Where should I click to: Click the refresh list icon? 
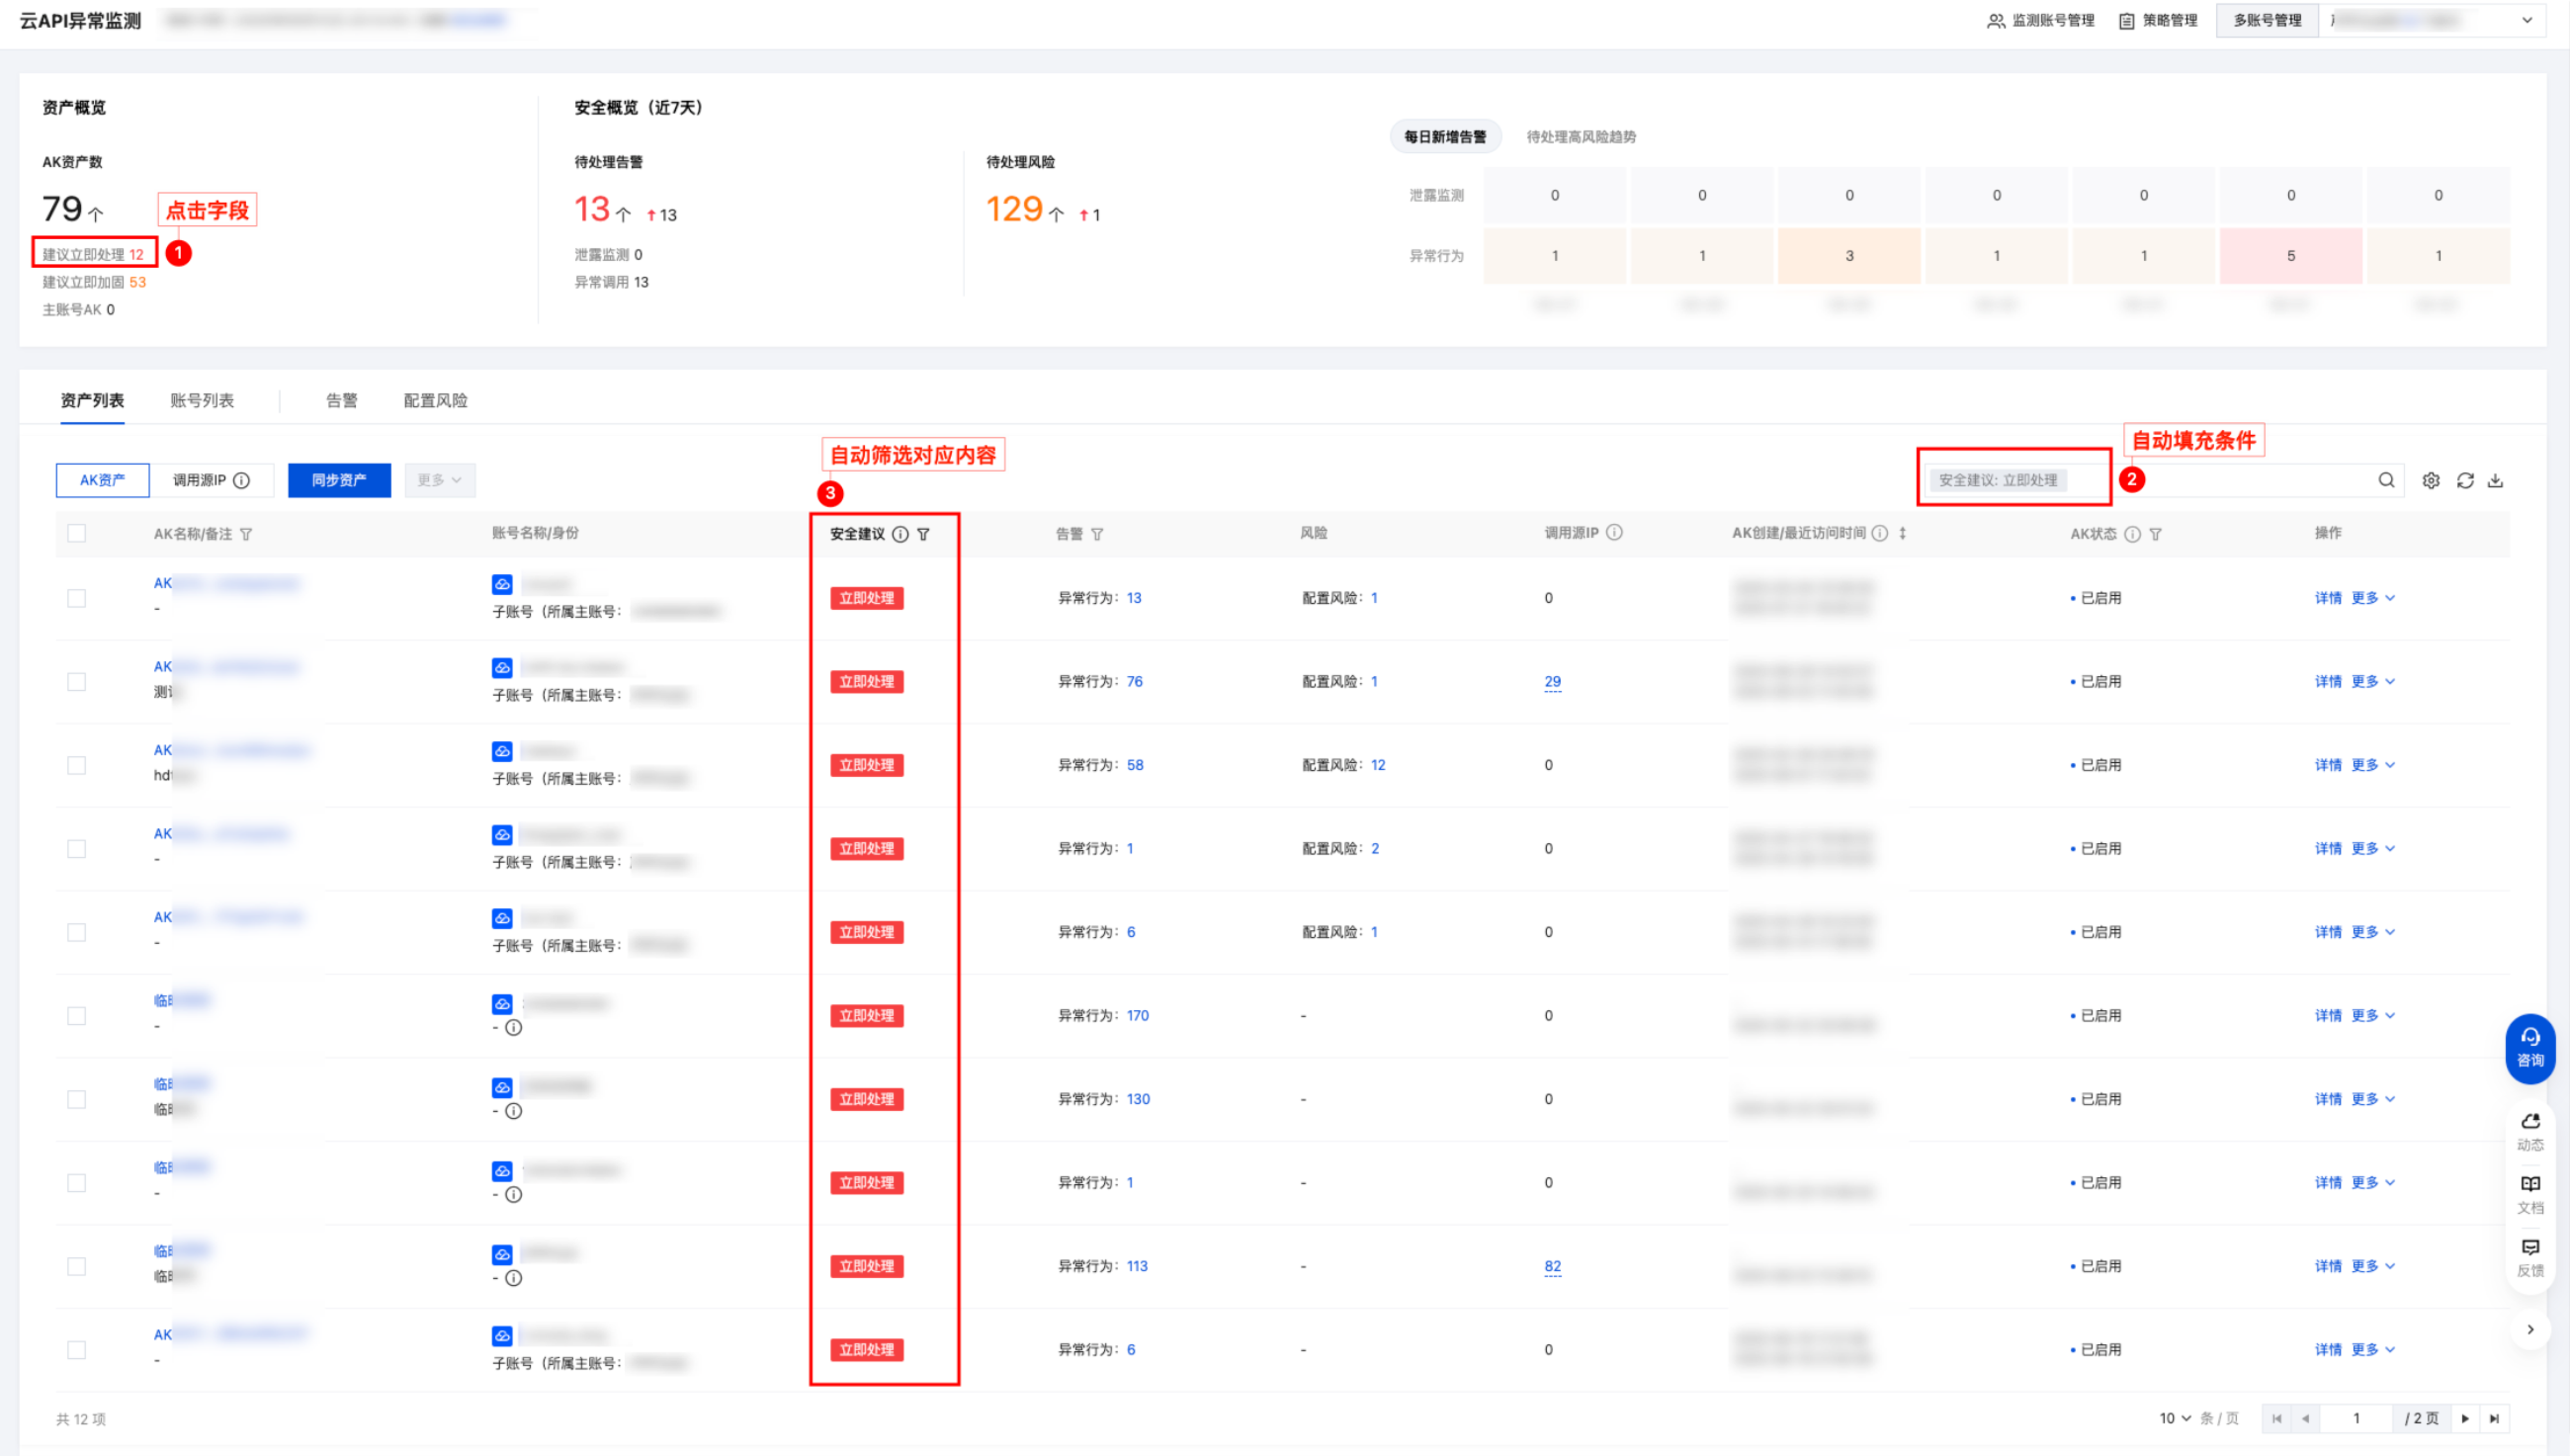(2465, 480)
